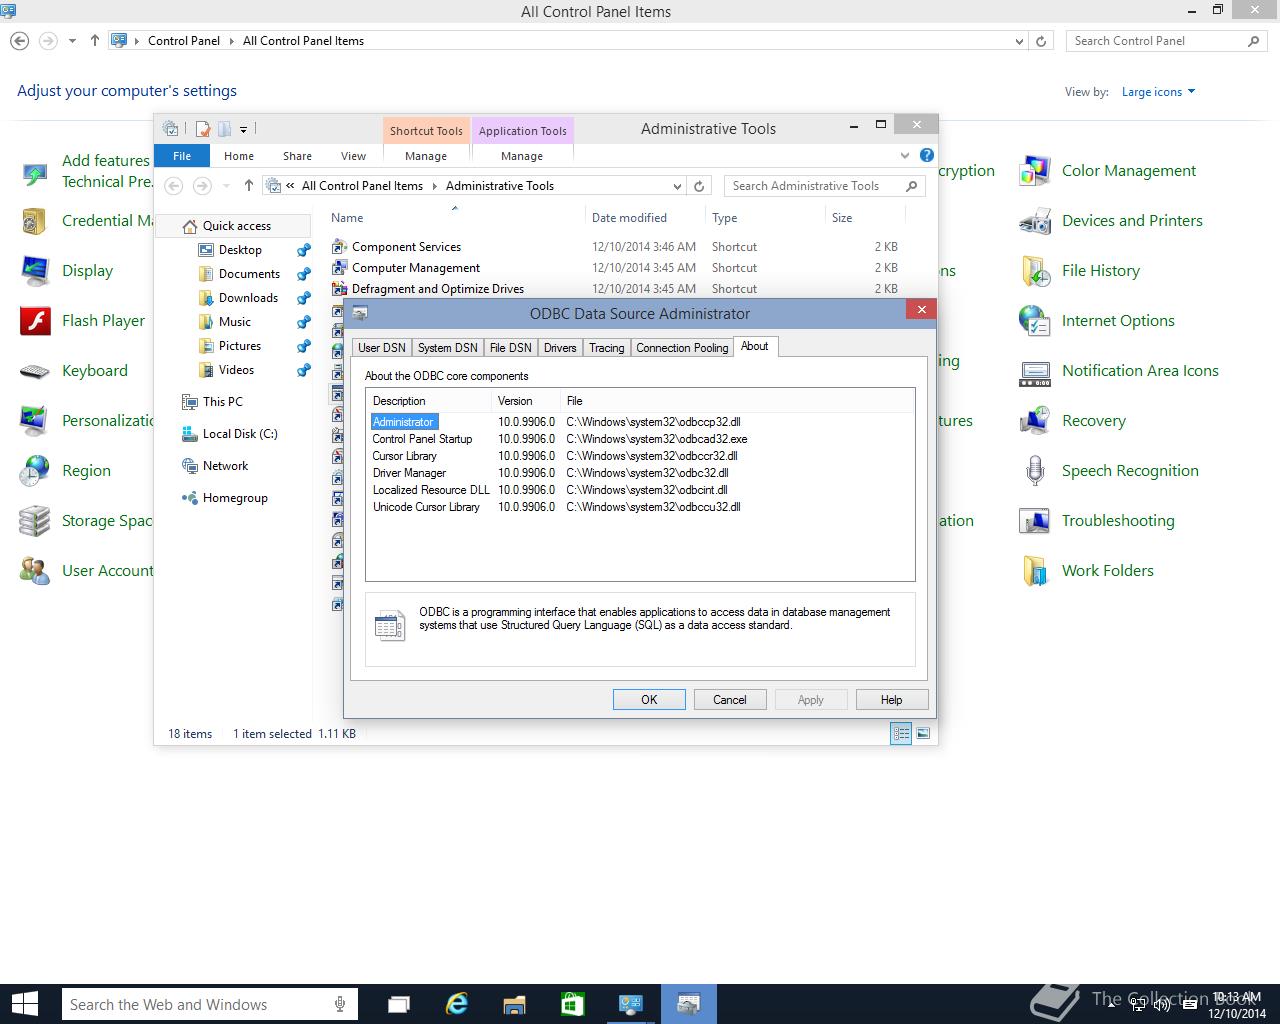Open the Home ribbon tab
This screenshot has width=1280, height=1024.
point(239,156)
